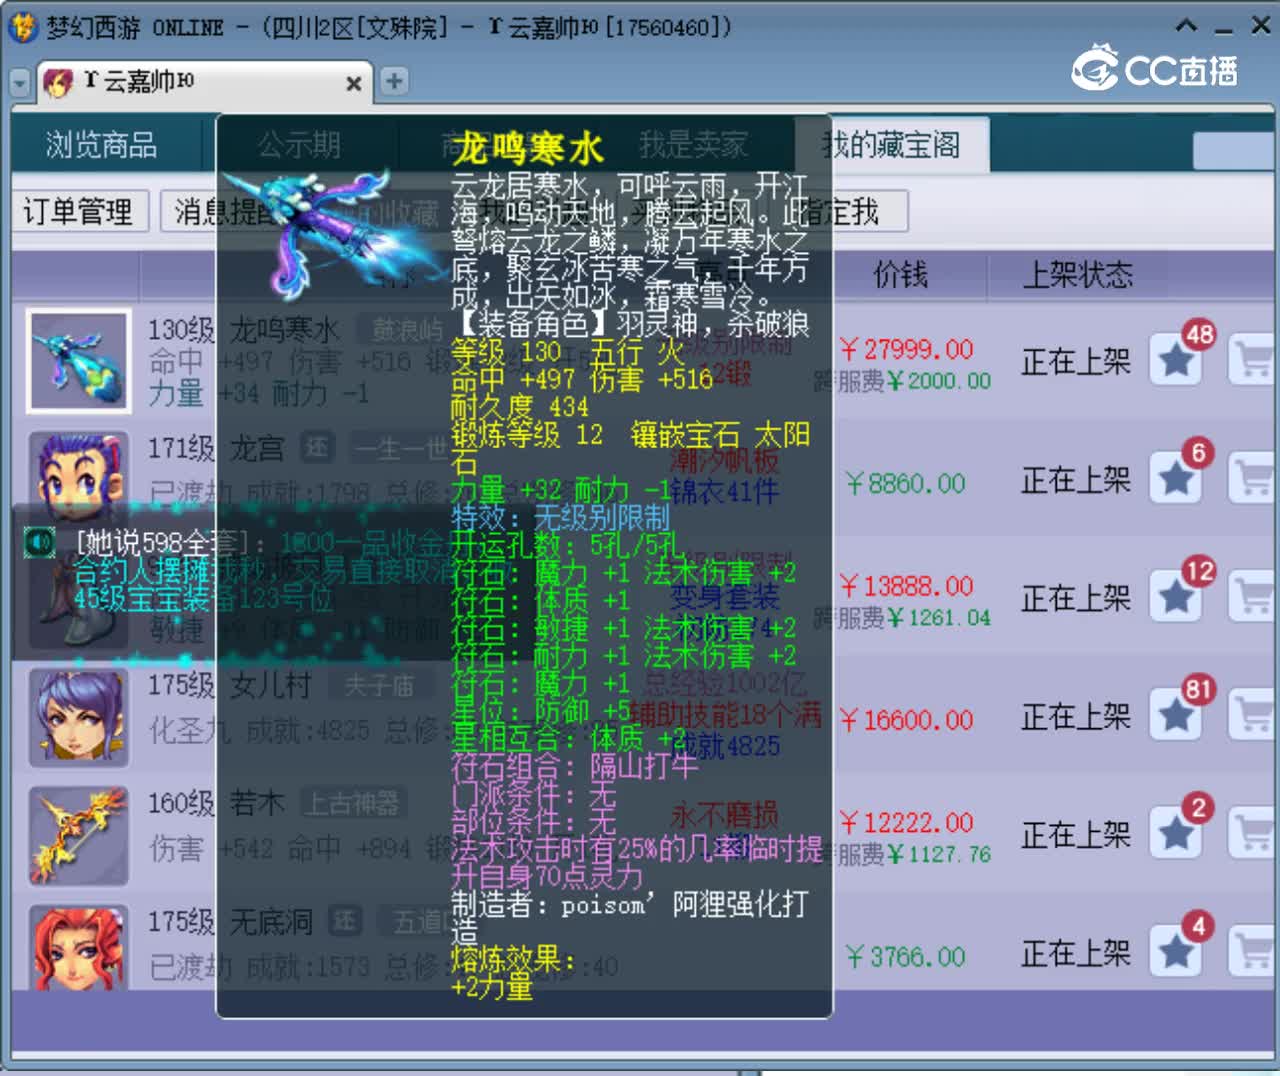The image size is (1280, 1076).
Task: Click the 价钱 column header
Action: coord(901,275)
